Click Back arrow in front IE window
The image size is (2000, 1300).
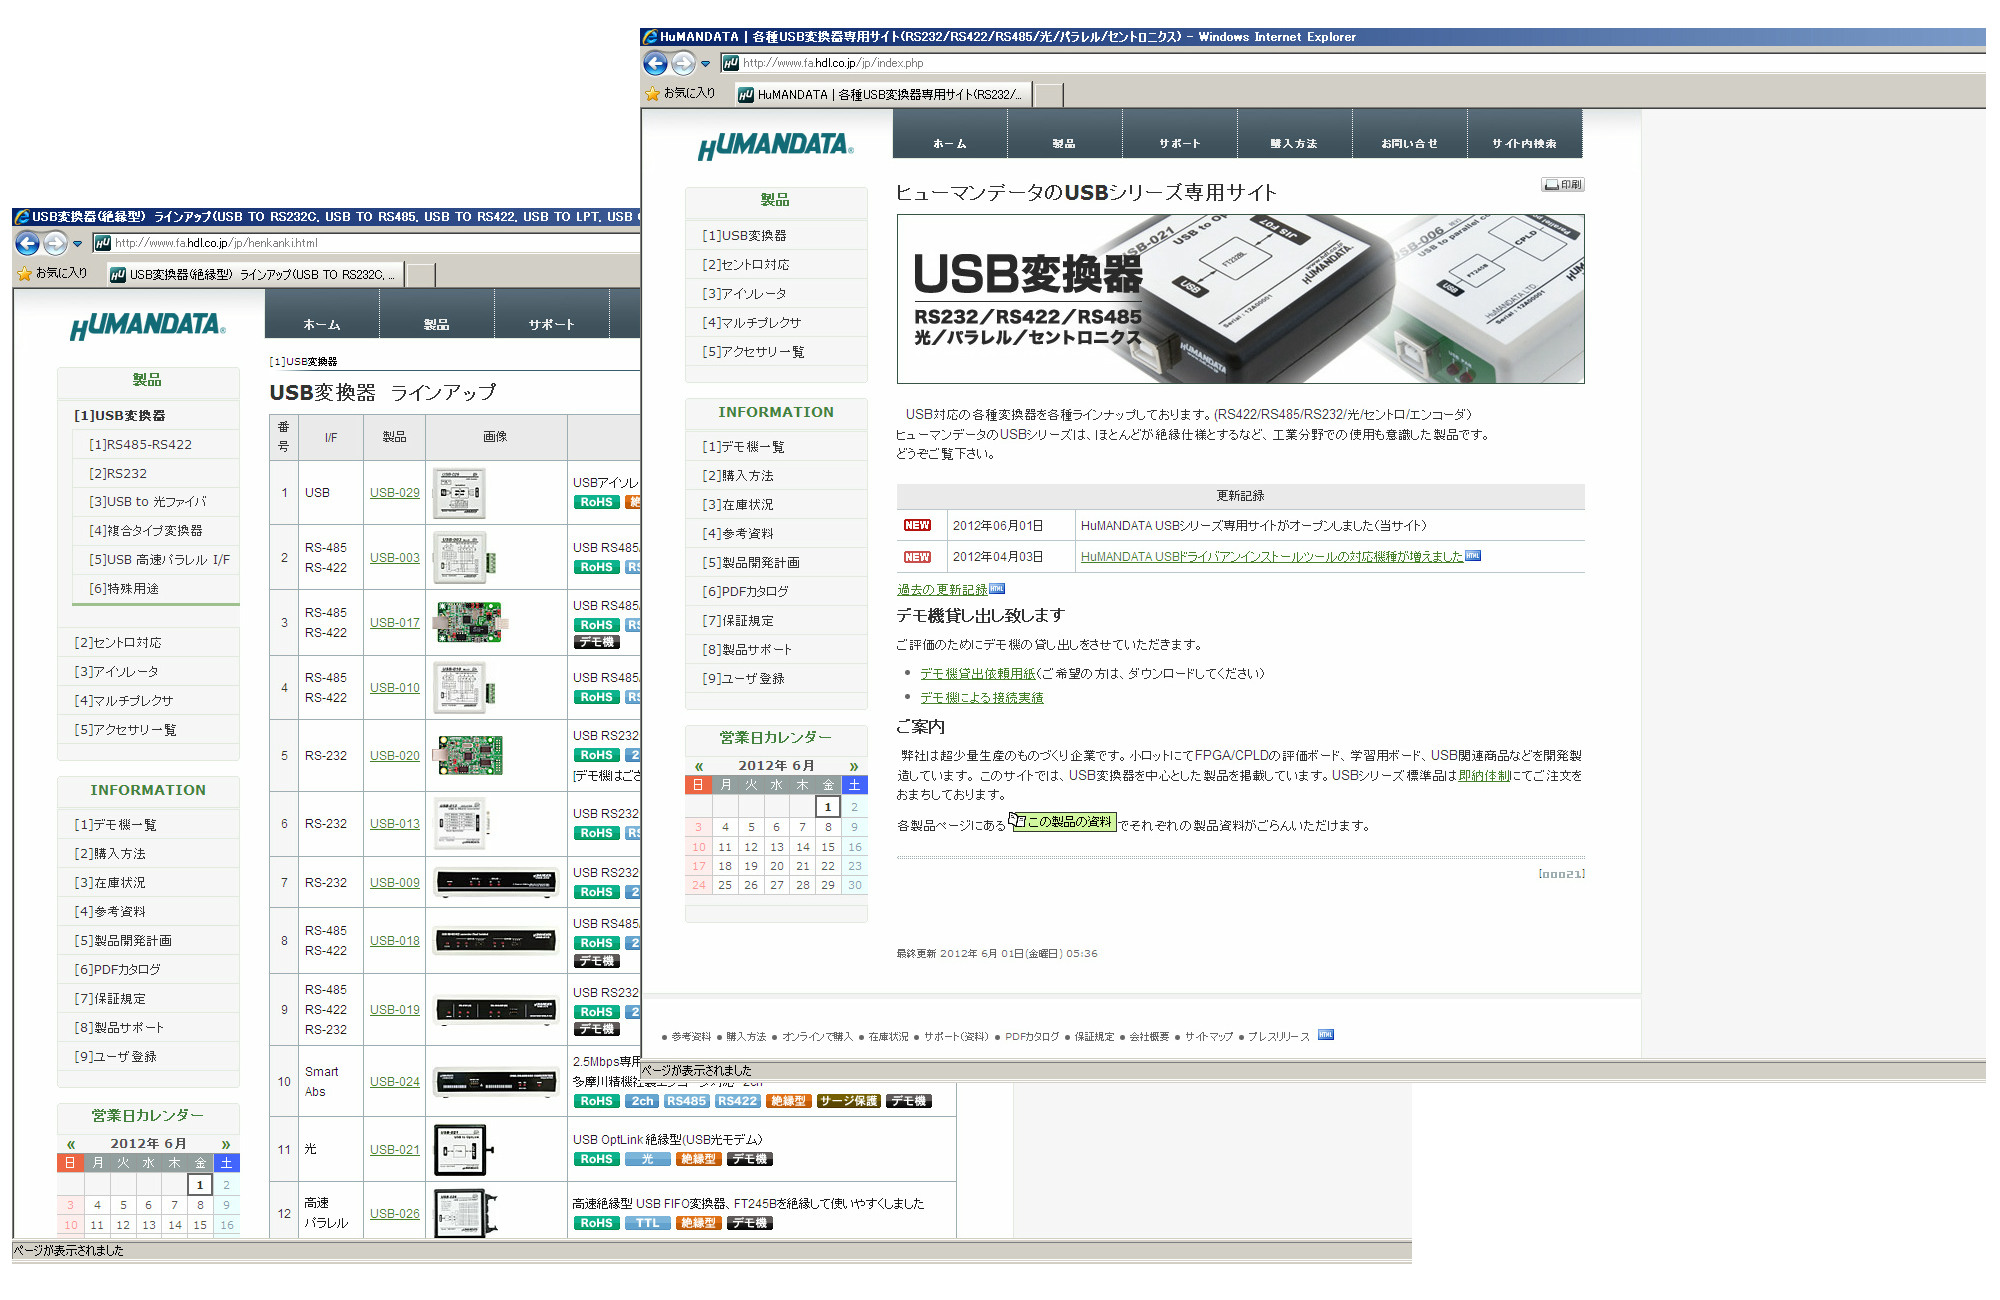tap(655, 63)
